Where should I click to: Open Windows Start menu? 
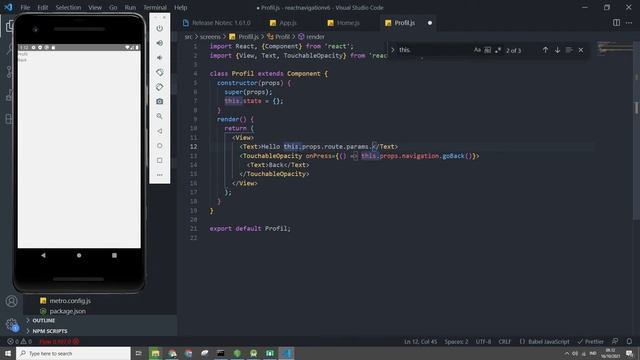pyautogui.click(x=8, y=353)
